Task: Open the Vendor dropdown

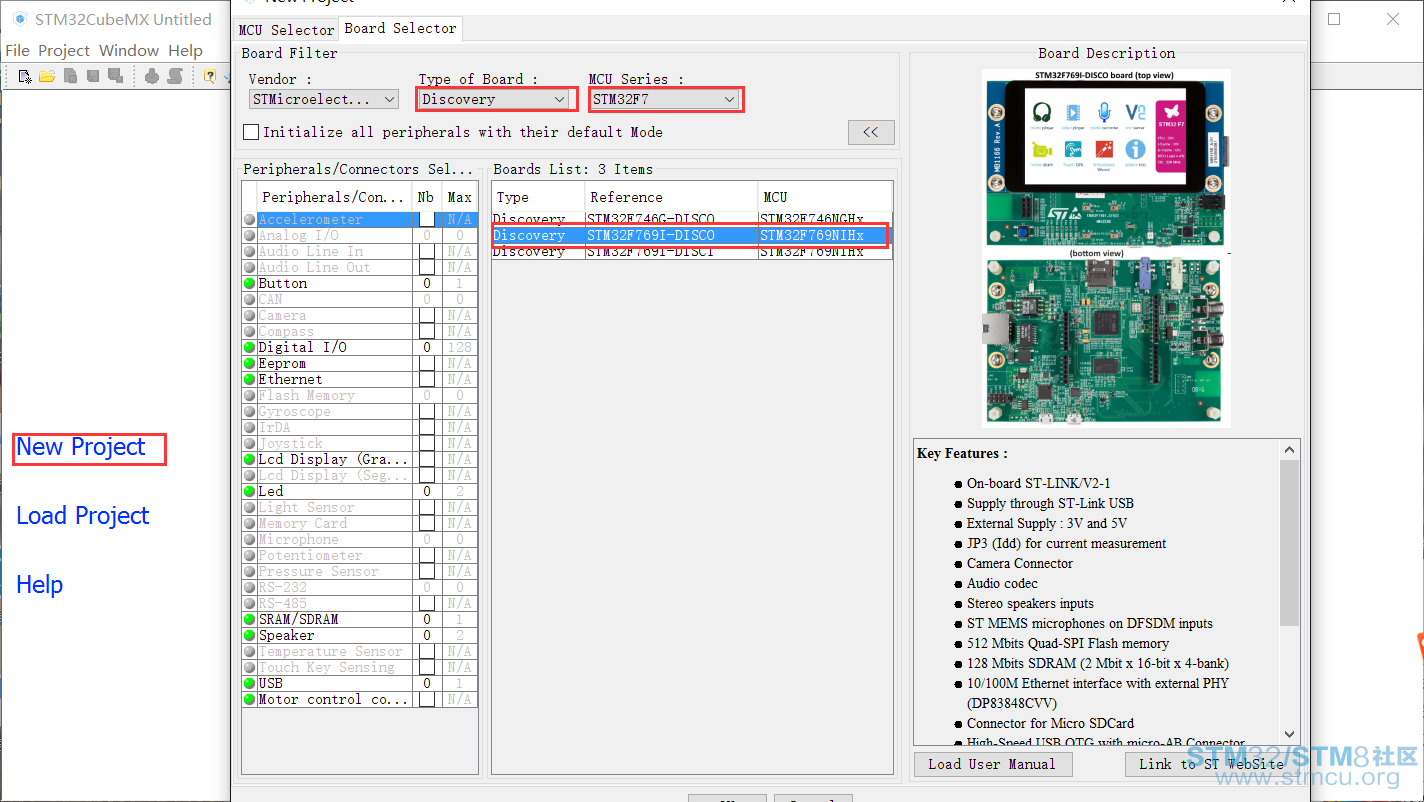Action: click(324, 99)
